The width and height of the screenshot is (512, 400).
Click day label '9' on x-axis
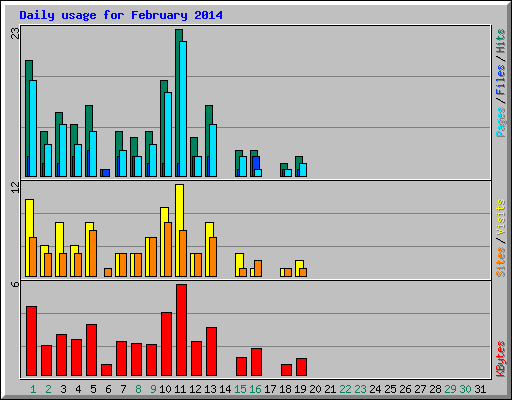coord(153,389)
